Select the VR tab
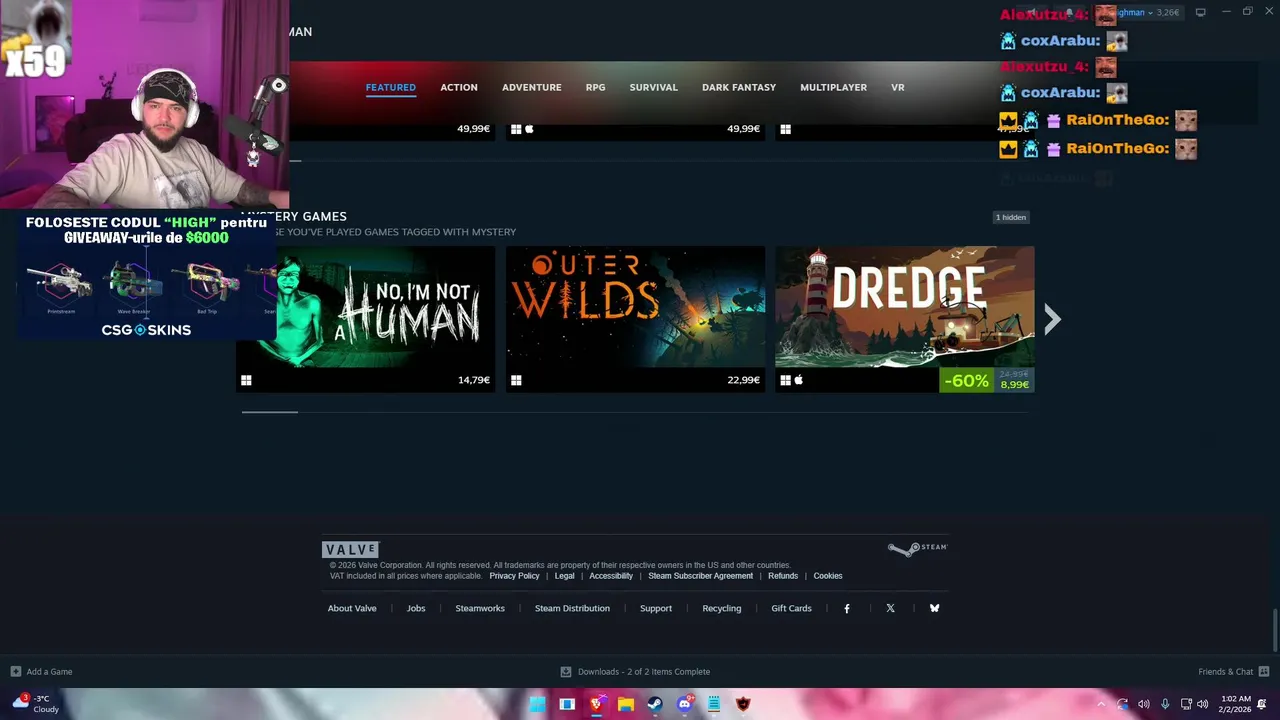 tap(898, 87)
